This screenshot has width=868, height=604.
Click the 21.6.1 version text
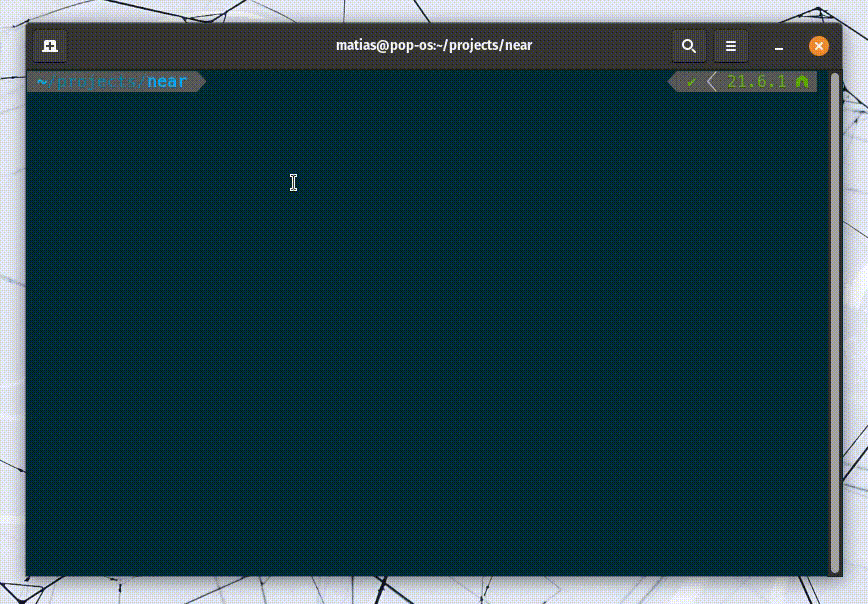pyautogui.click(x=756, y=82)
